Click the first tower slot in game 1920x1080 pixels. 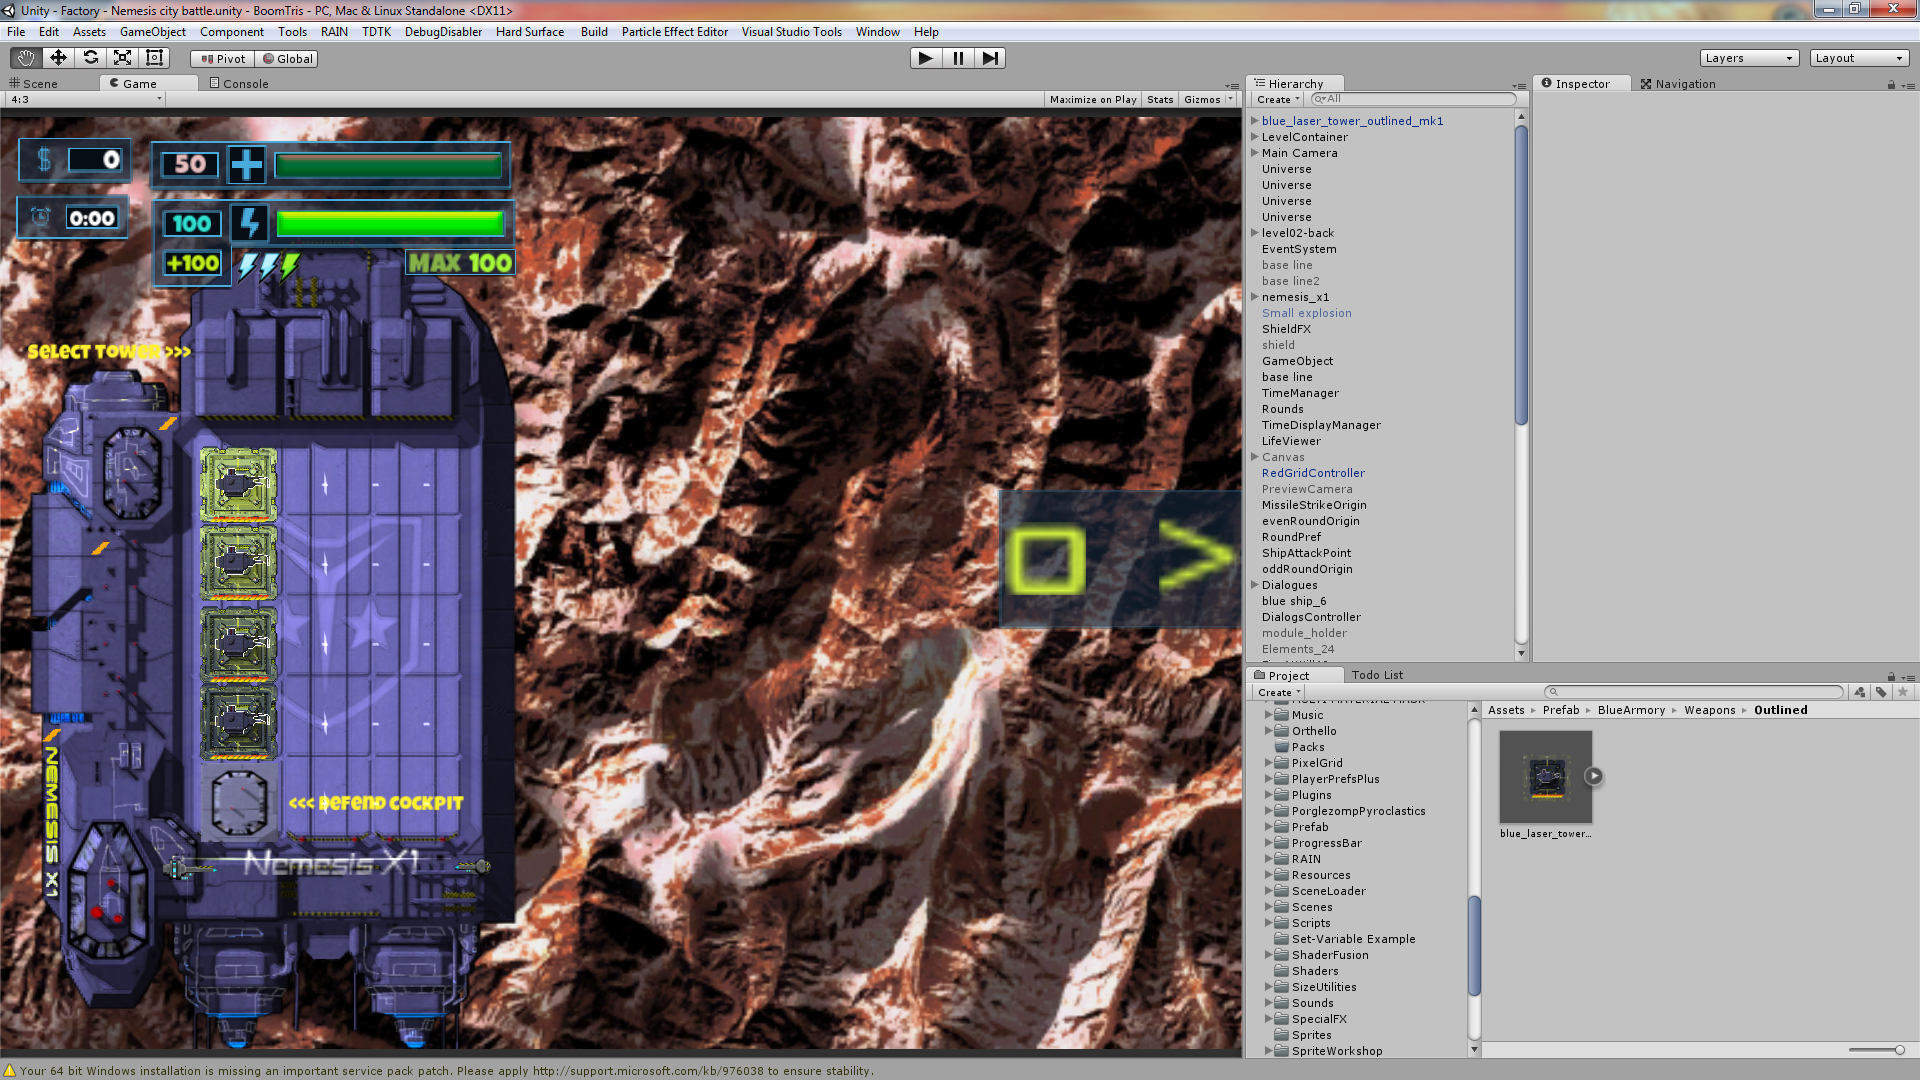(238, 484)
